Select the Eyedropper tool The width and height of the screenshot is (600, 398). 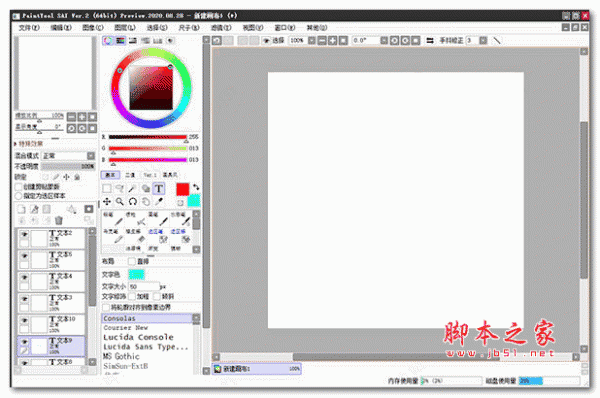pyautogui.click(x=159, y=202)
